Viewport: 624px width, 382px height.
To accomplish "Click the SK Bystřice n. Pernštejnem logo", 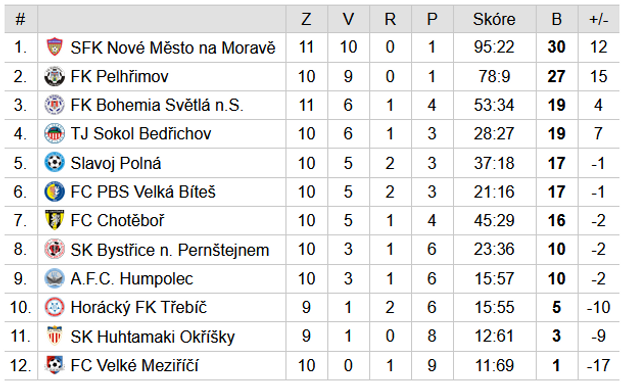I will tap(55, 249).
